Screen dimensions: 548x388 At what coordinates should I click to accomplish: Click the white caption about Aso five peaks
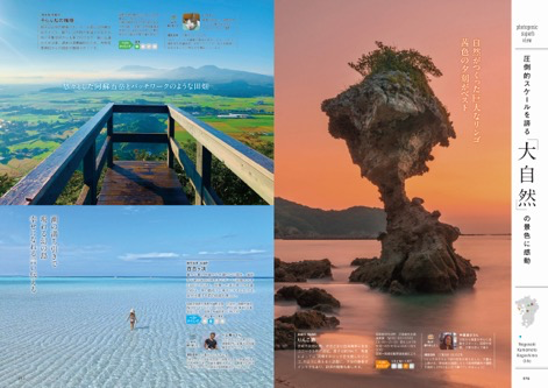click(x=137, y=86)
